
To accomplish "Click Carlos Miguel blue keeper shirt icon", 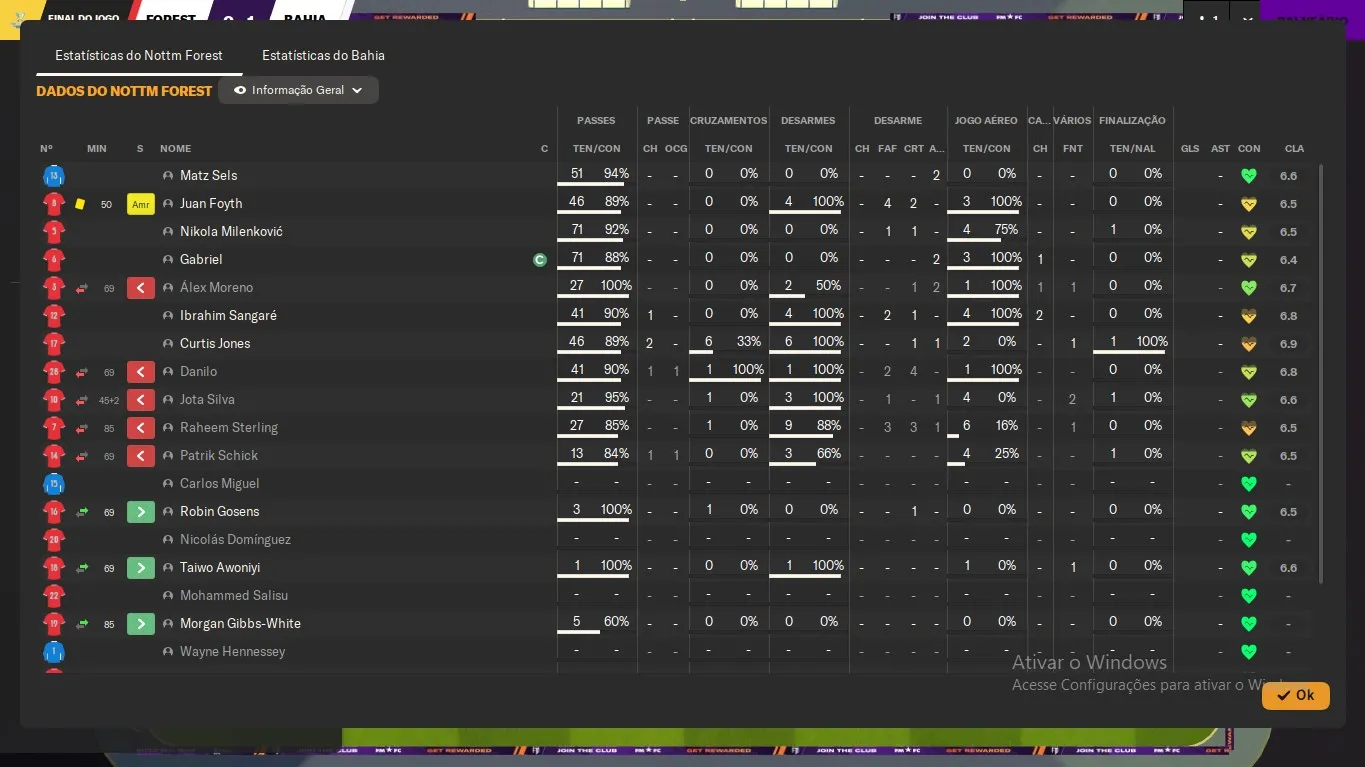I will (54, 484).
